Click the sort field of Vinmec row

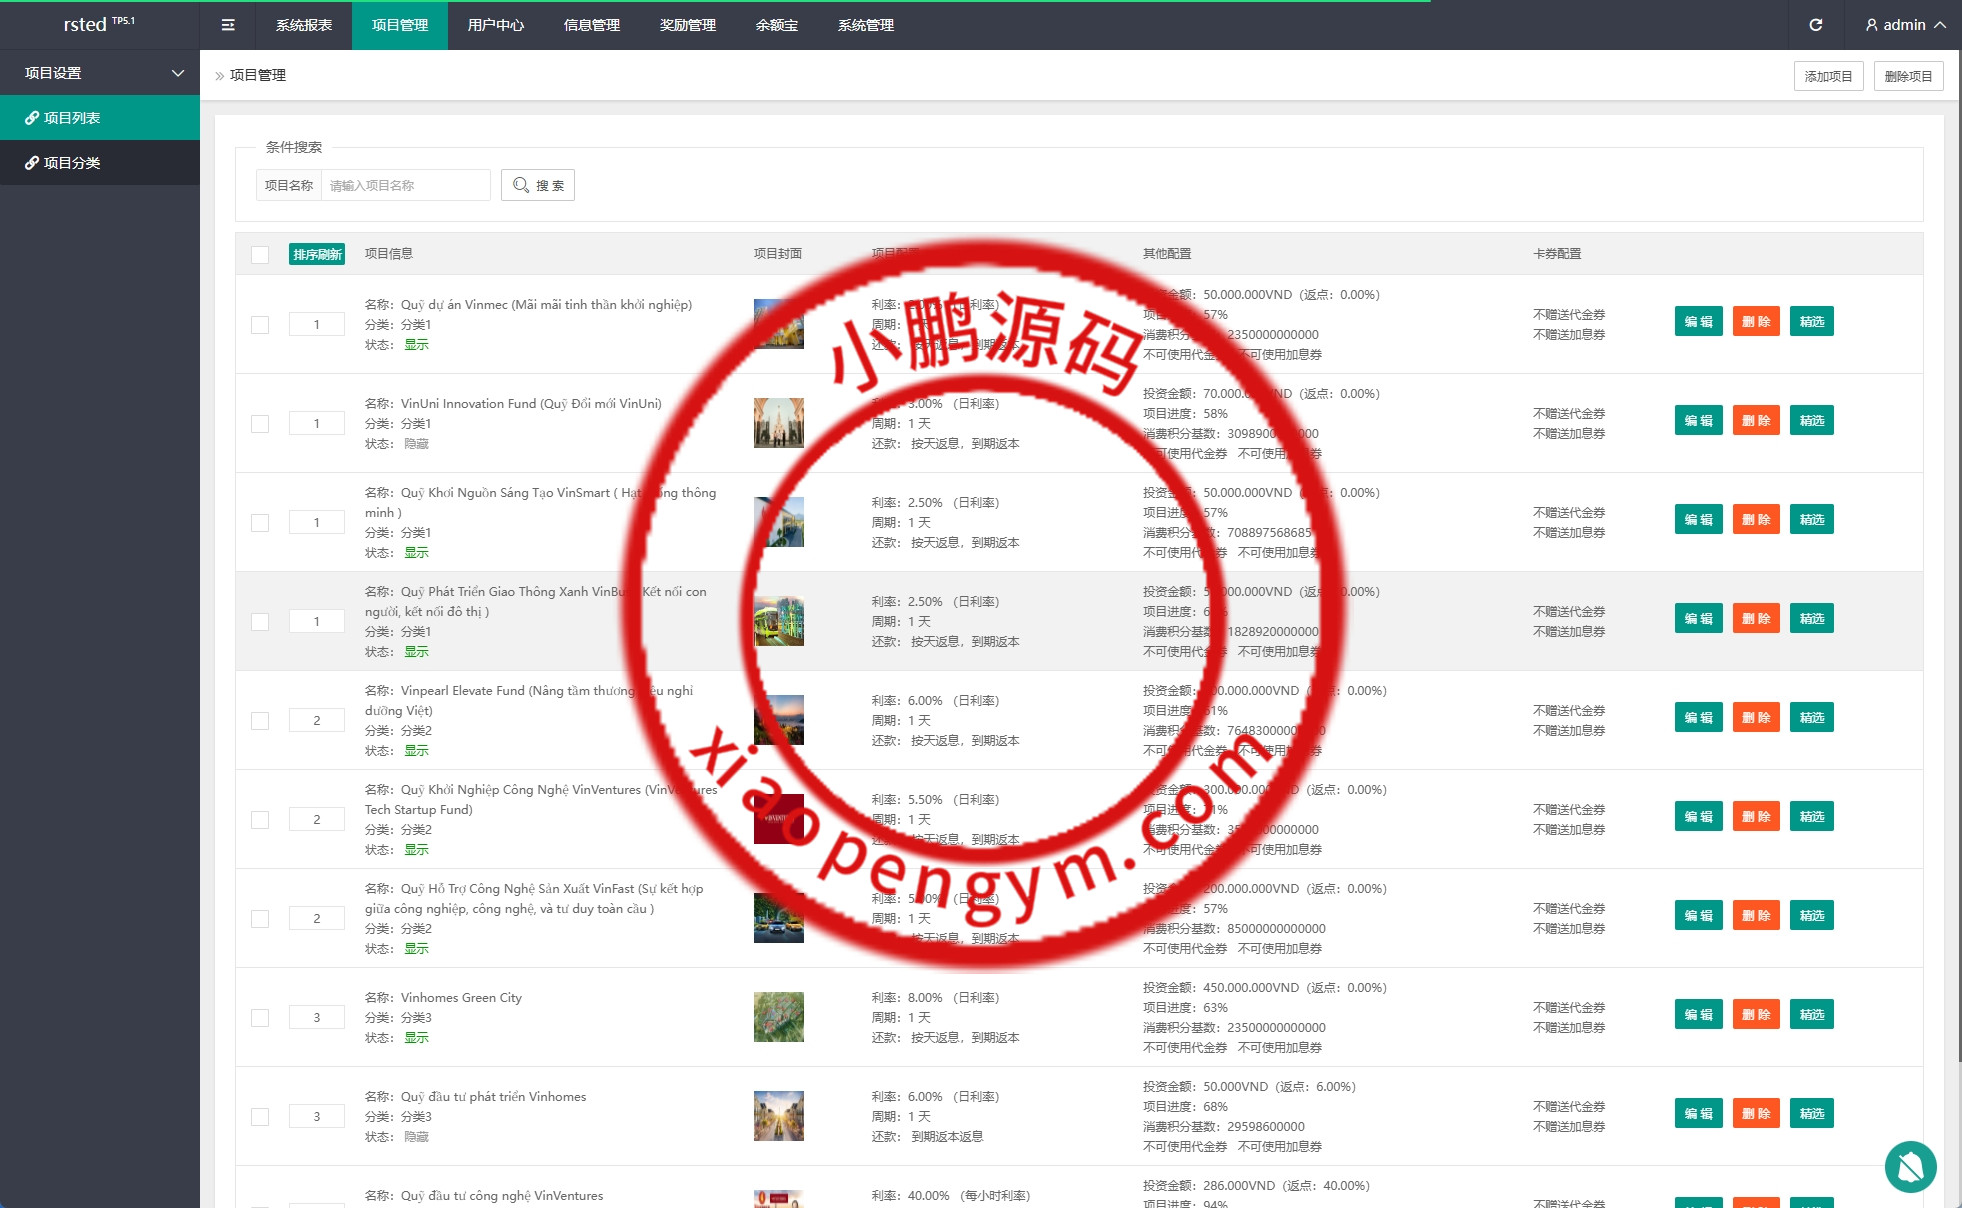click(x=317, y=324)
